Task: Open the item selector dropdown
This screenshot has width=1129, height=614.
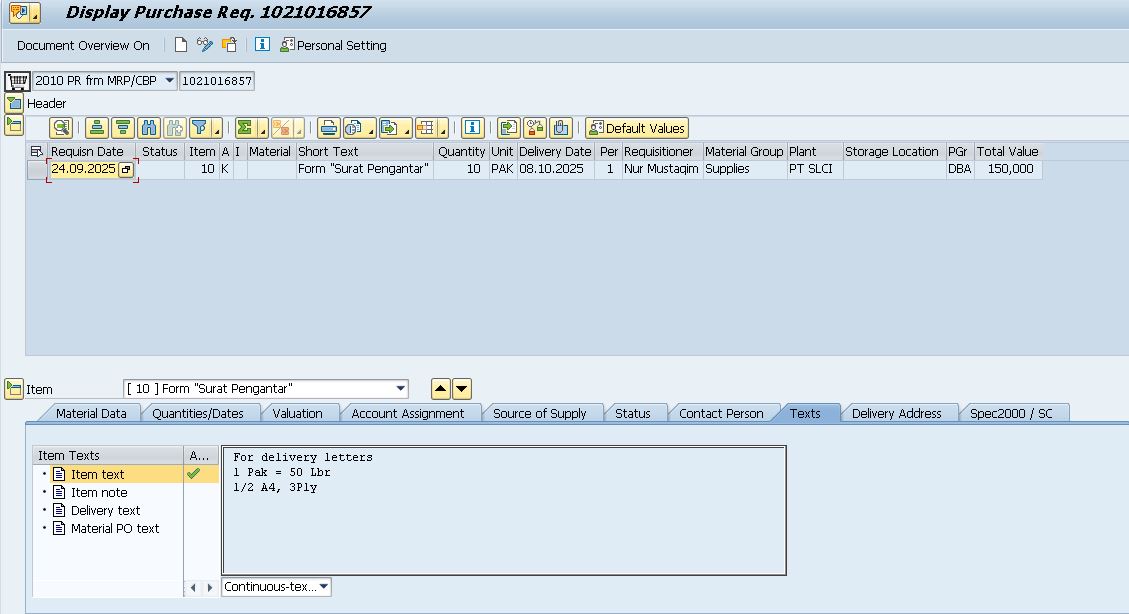Action: point(401,389)
